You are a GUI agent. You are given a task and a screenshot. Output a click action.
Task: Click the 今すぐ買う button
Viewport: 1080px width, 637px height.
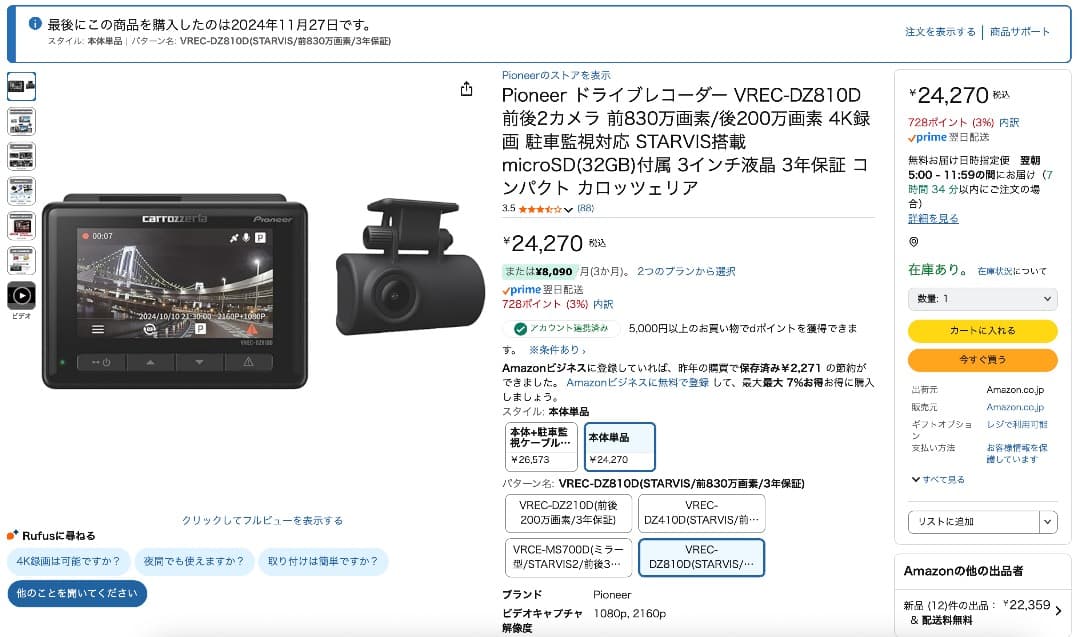click(x=981, y=359)
